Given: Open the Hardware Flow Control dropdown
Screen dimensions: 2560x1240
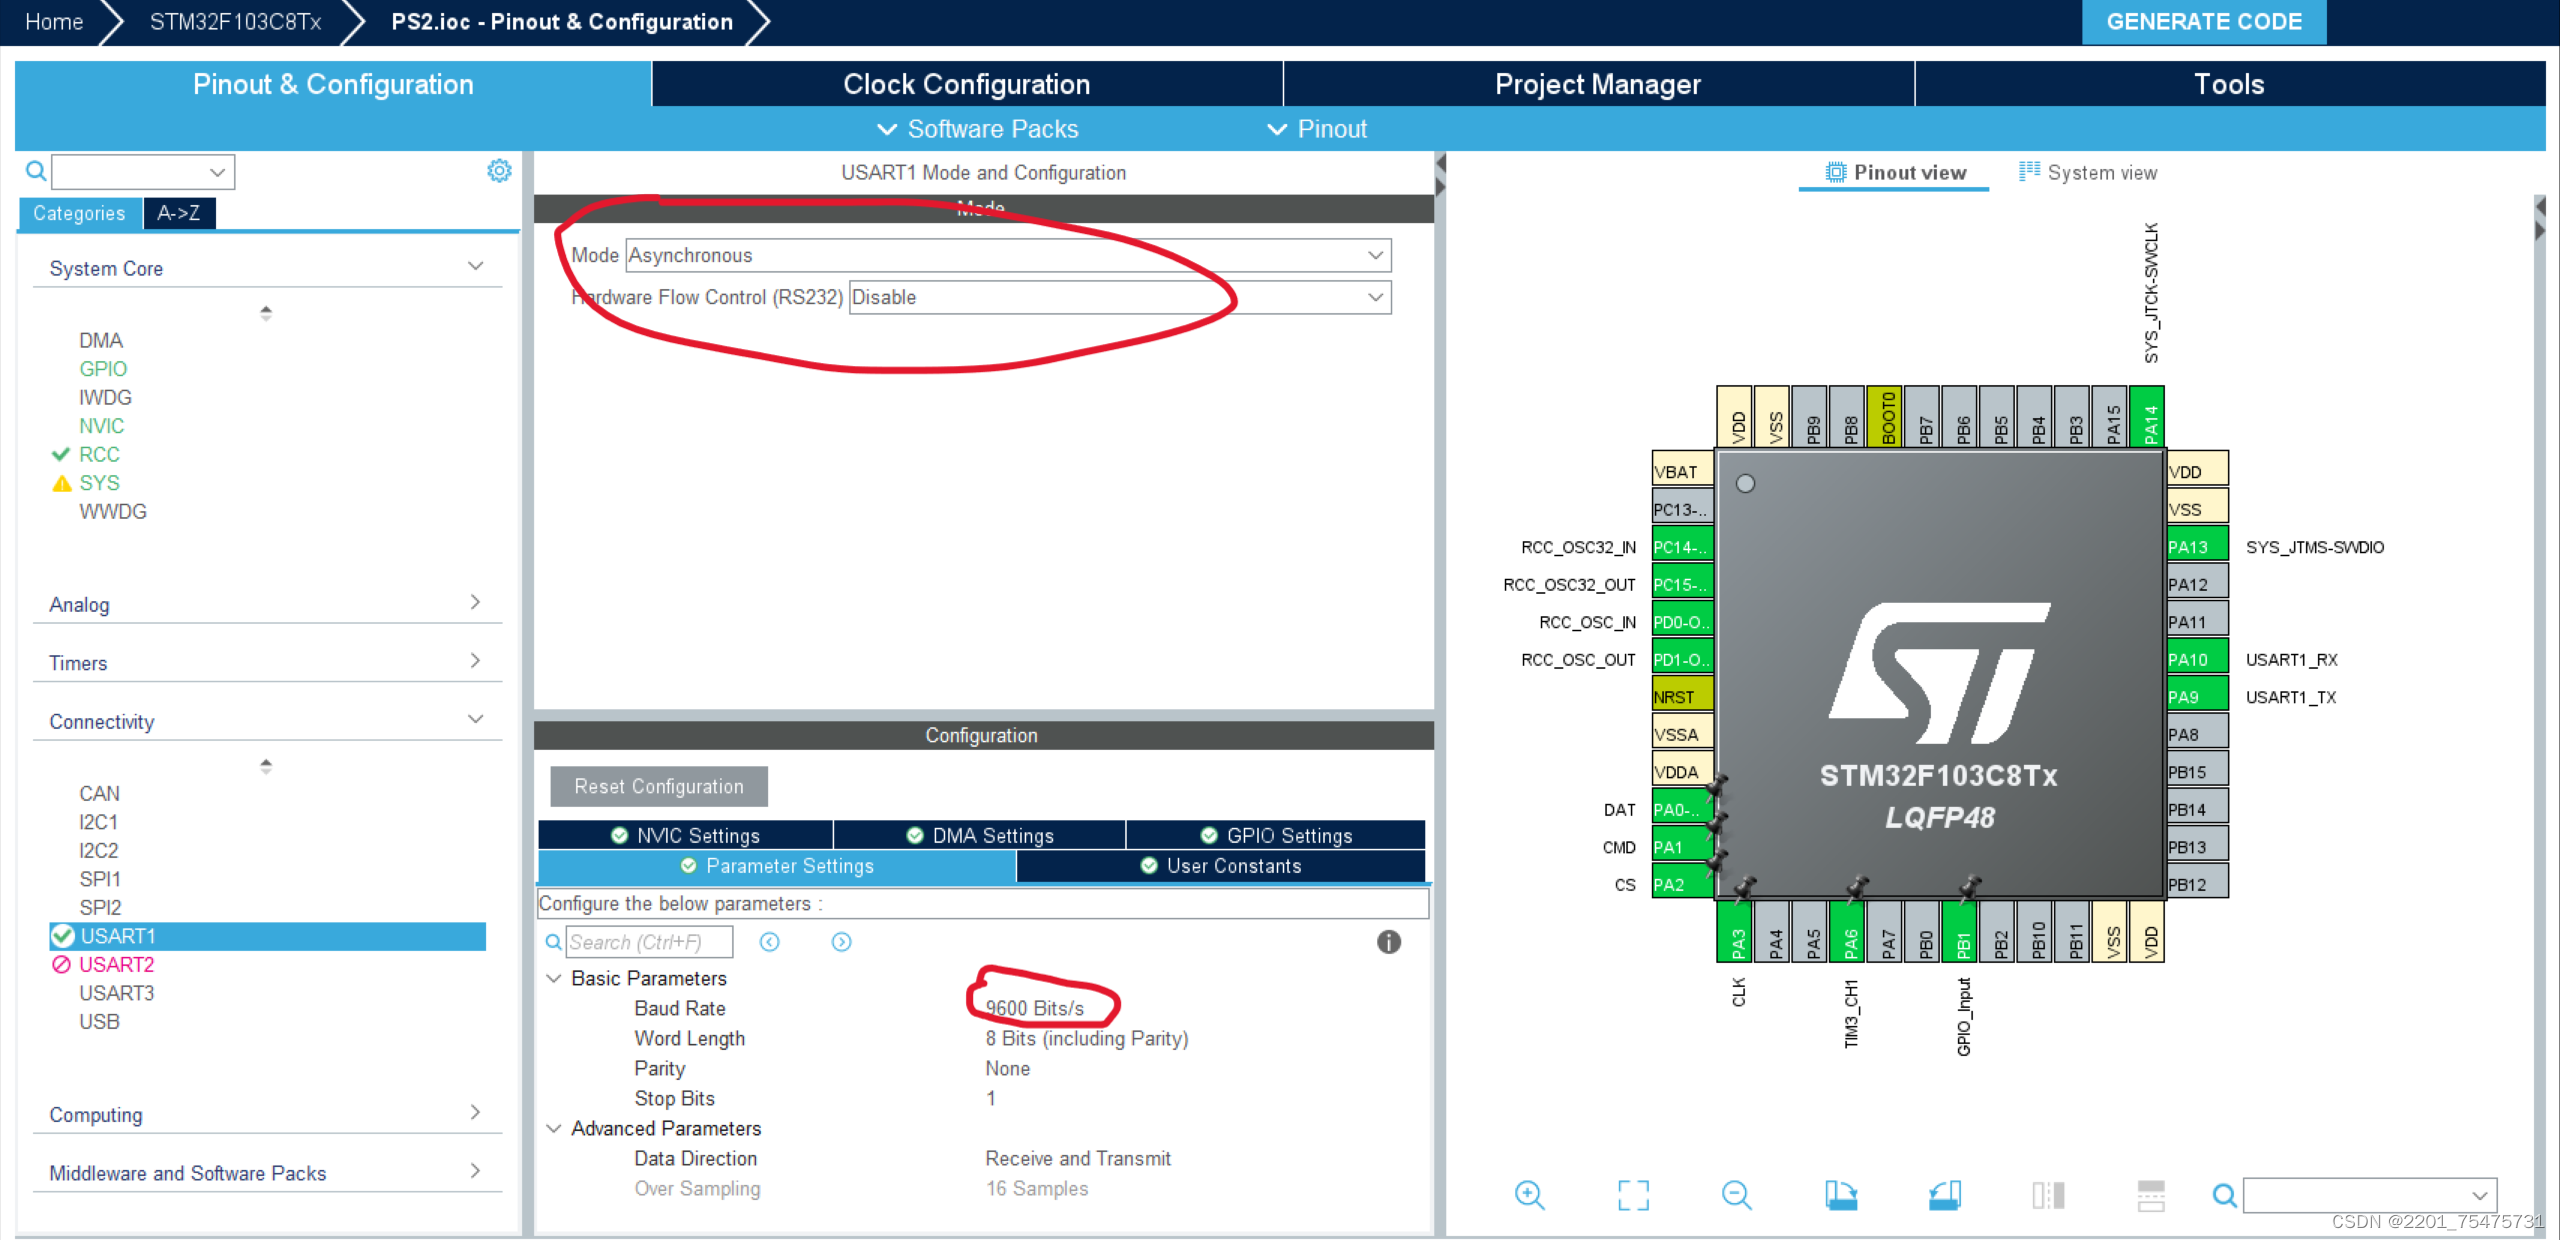Looking at the screenshot, I should (x=1120, y=297).
